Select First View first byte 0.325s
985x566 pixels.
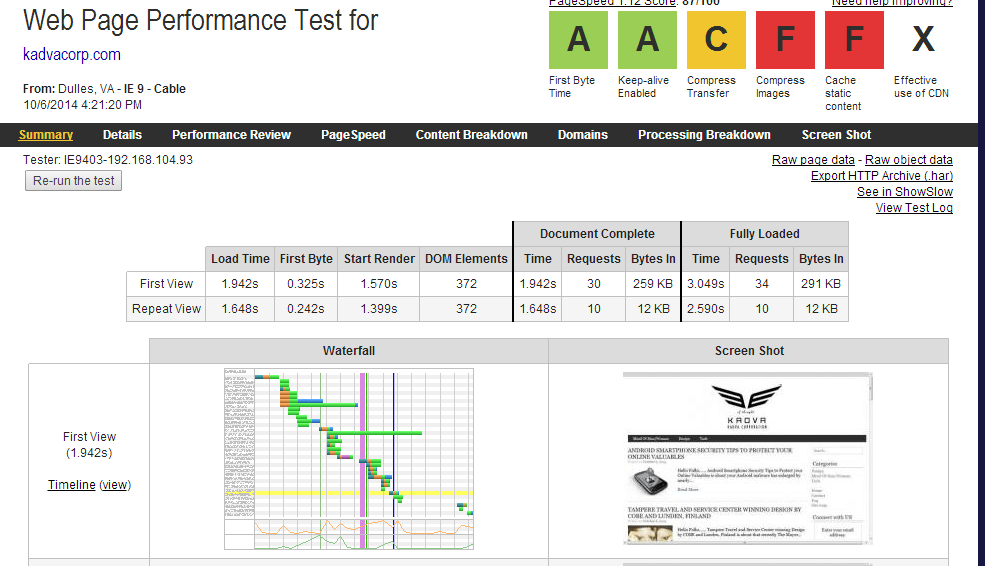(x=306, y=284)
